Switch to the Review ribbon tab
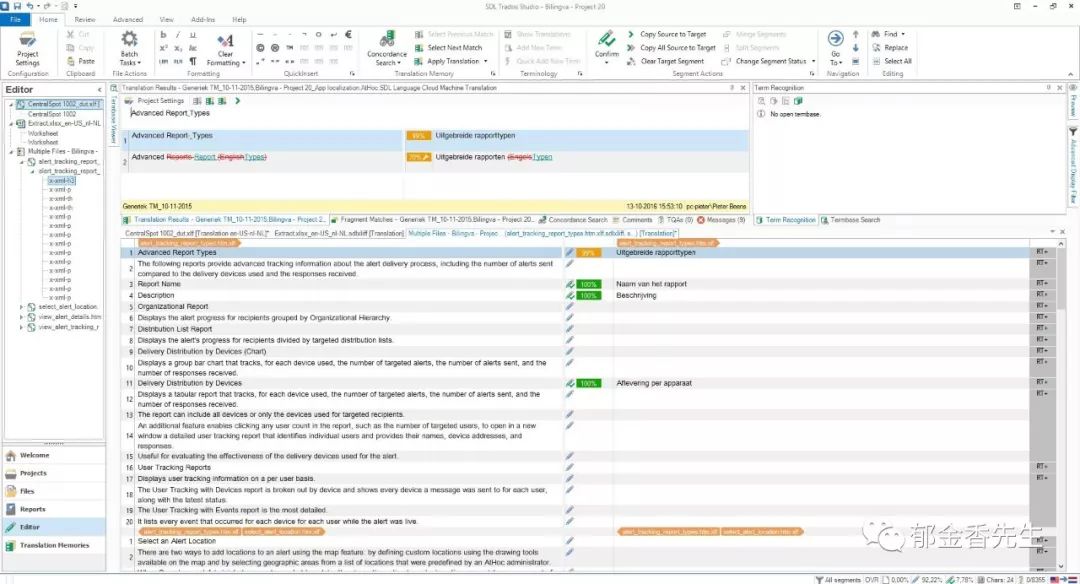 click(x=85, y=19)
